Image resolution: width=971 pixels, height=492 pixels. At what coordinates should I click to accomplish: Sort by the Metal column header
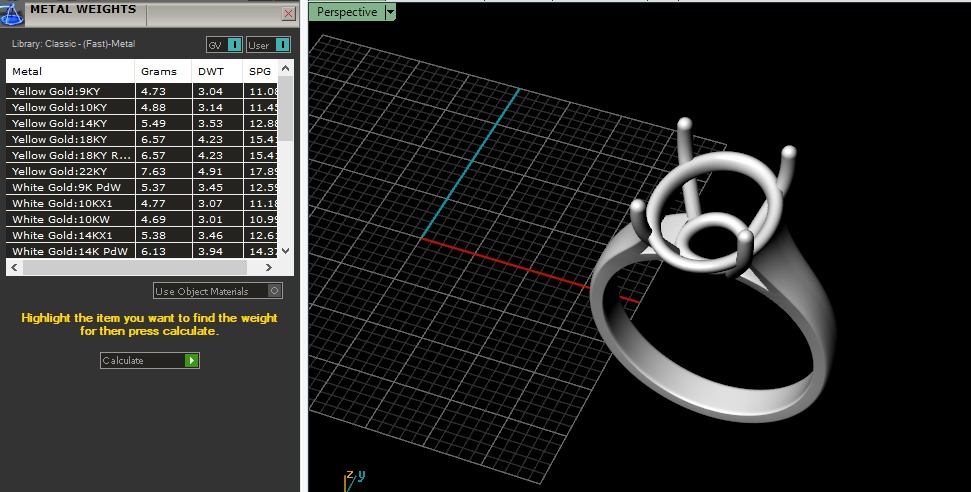point(70,71)
